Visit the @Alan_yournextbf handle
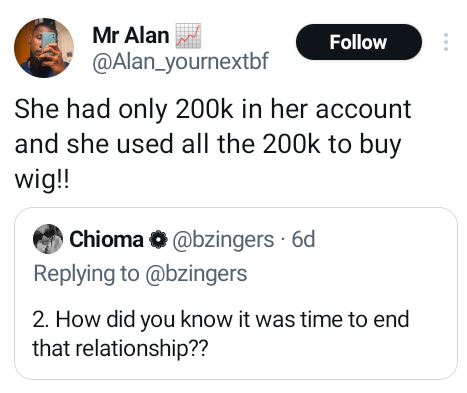 180,61
